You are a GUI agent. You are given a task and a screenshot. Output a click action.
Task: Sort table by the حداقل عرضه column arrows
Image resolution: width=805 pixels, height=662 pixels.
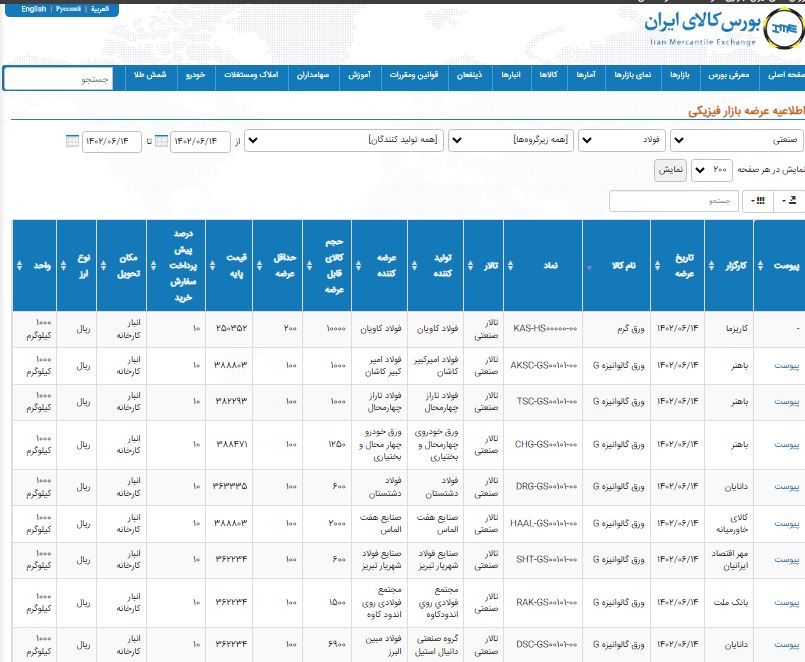pyautogui.click(x=259, y=266)
